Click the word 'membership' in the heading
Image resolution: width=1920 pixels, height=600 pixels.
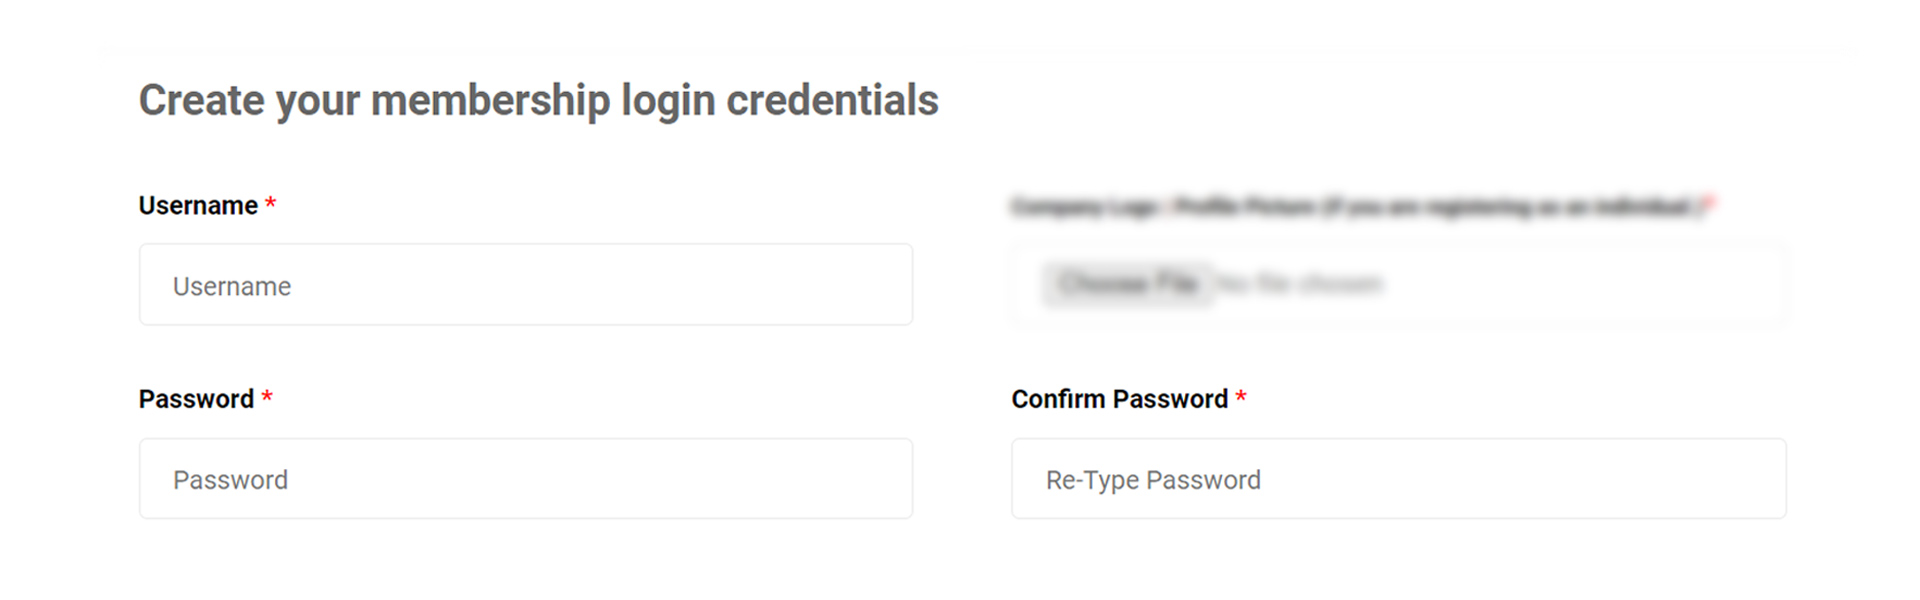click(x=490, y=101)
